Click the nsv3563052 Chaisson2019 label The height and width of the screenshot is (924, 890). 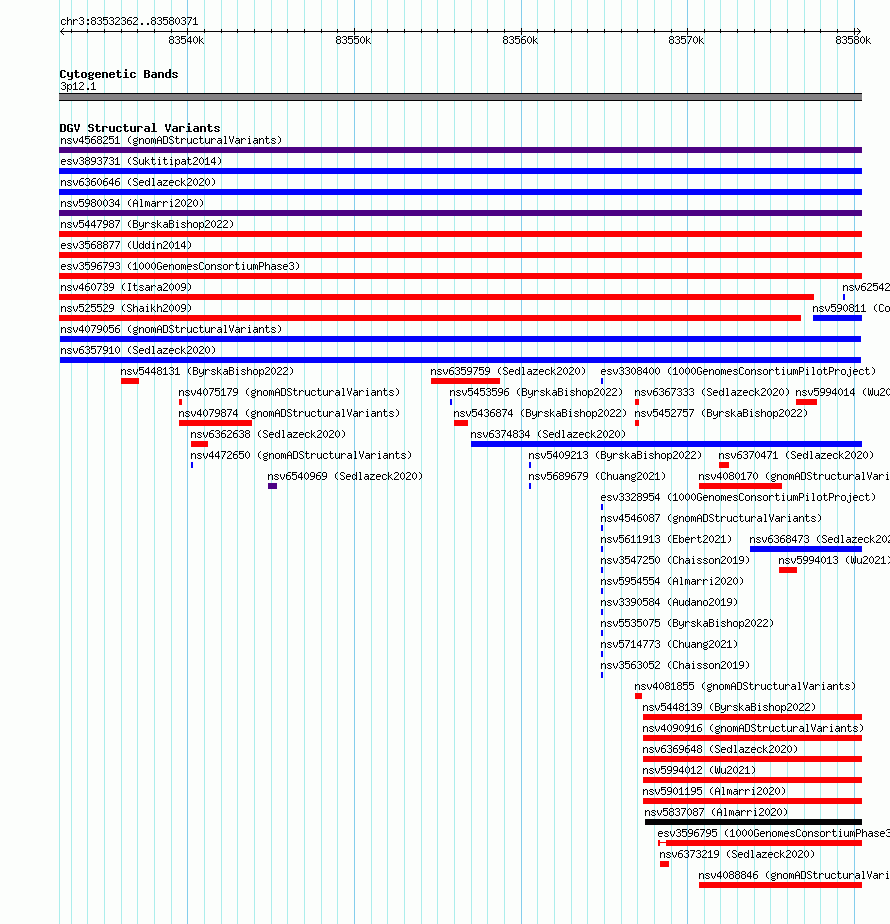coord(675,665)
